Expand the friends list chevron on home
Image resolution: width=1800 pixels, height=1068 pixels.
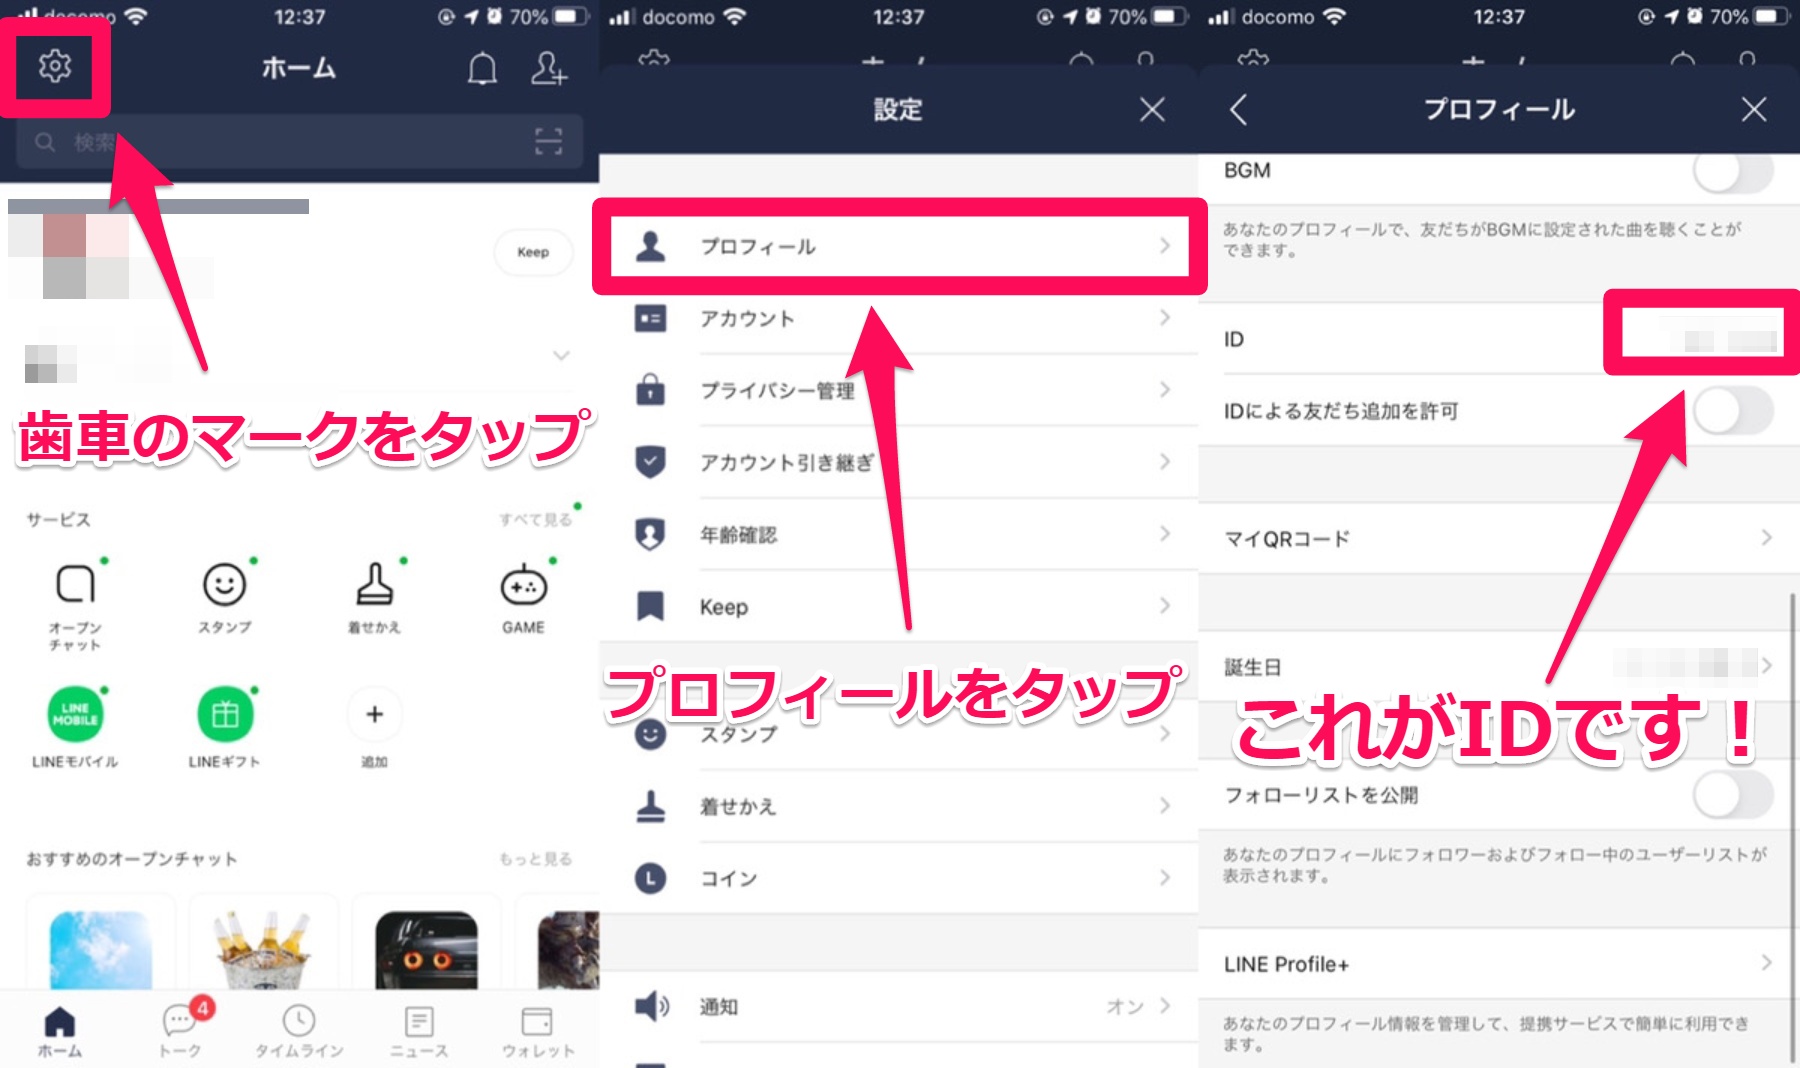561,355
